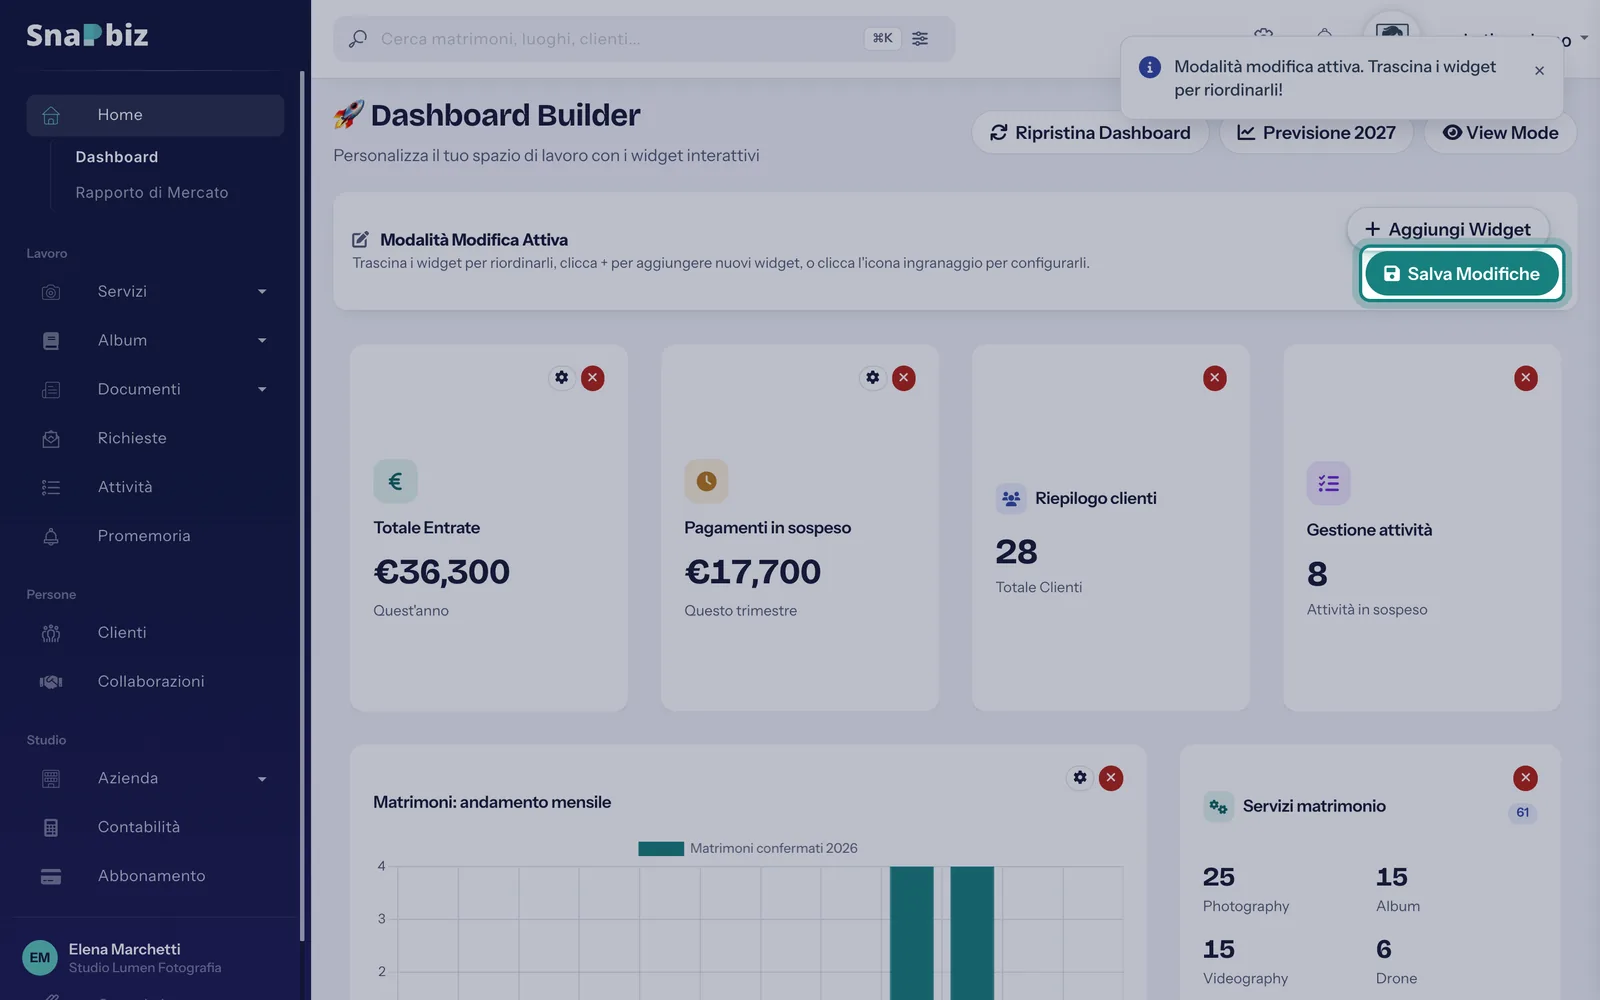The image size is (1600, 1000).
Task: Click the people icon in Riepilogo clienti
Action: [x=1011, y=498]
